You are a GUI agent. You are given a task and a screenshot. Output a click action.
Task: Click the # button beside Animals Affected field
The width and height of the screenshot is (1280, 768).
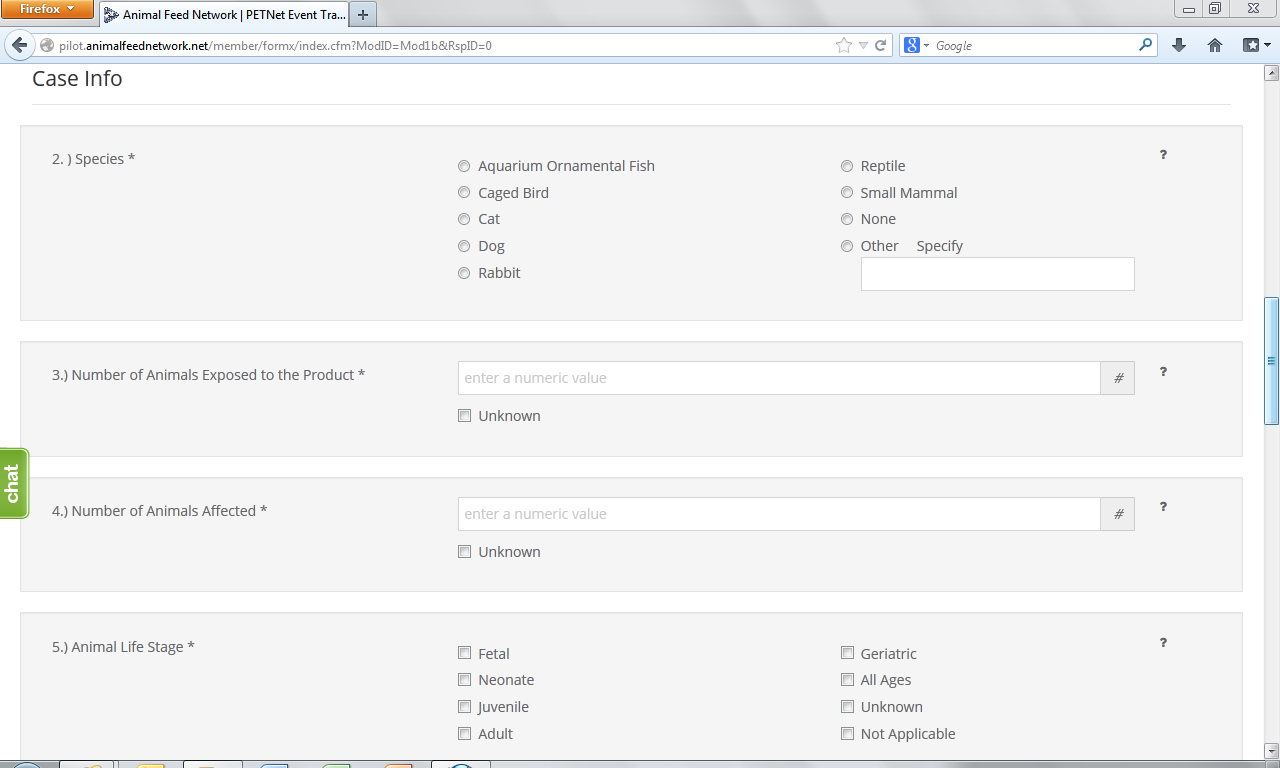point(1118,514)
